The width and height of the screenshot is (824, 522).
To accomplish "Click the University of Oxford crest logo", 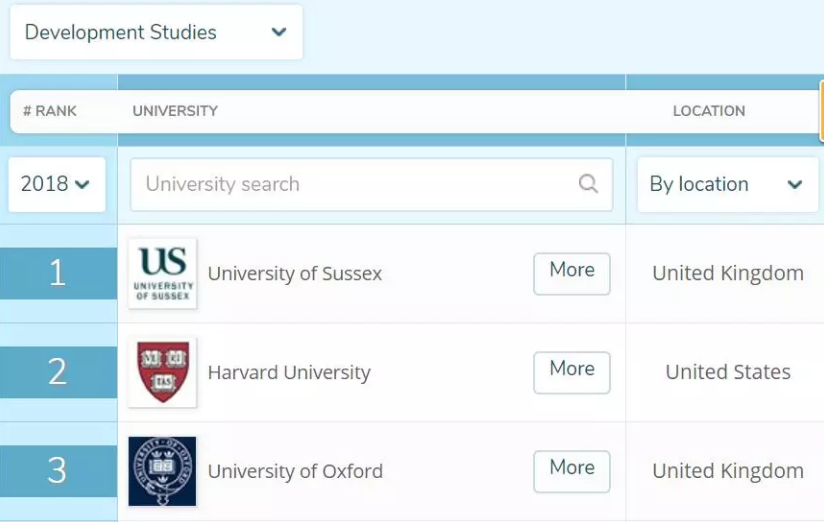I will coord(163,471).
